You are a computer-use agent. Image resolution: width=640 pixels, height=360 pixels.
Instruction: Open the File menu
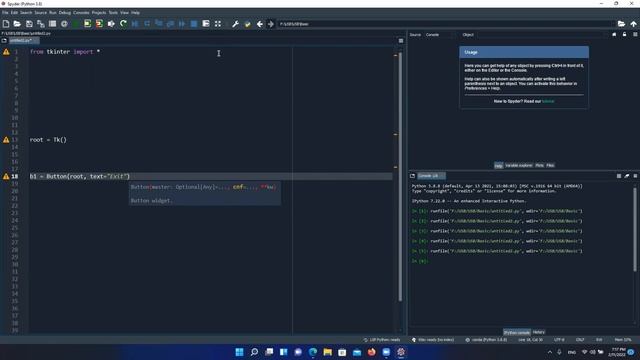point(5,13)
